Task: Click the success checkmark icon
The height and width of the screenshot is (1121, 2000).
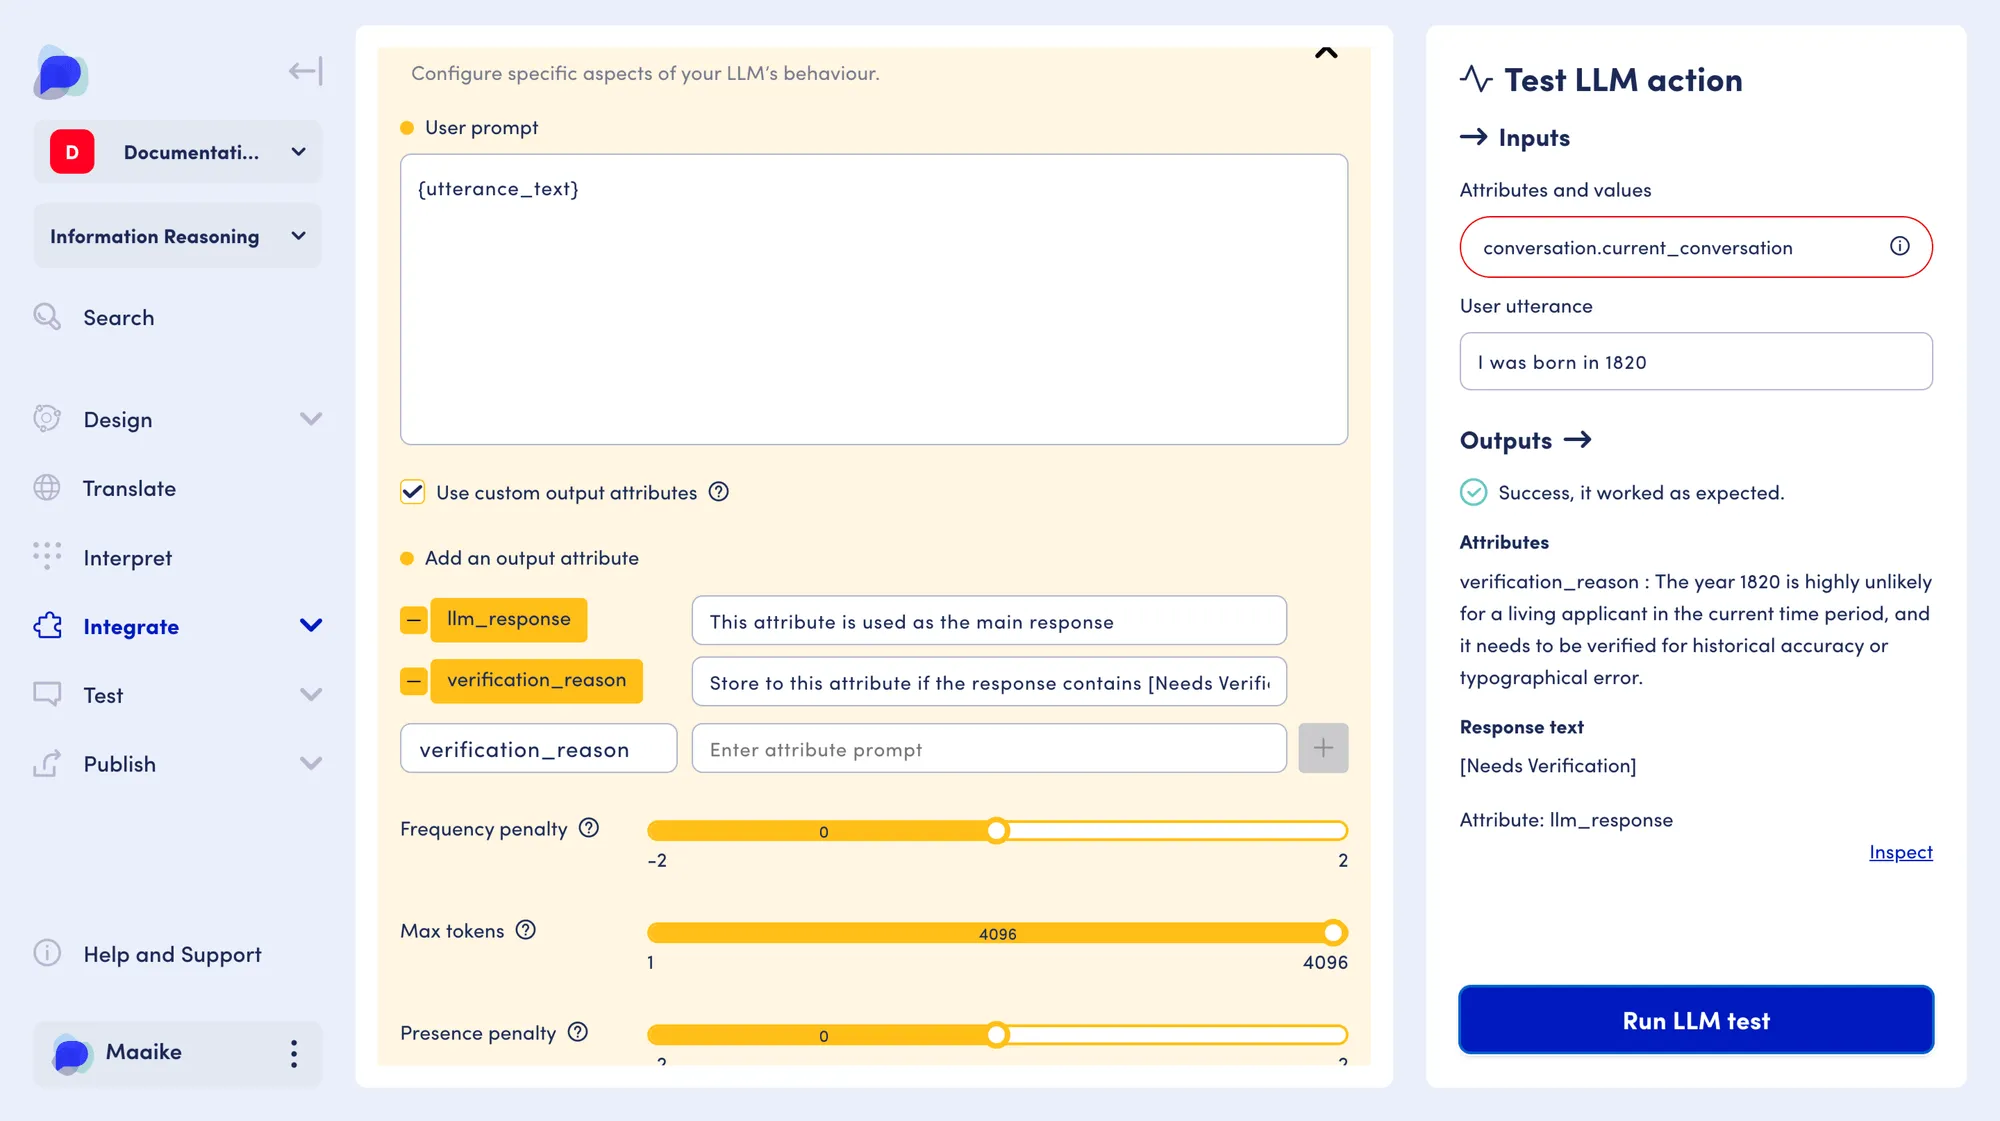Action: [1474, 492]
